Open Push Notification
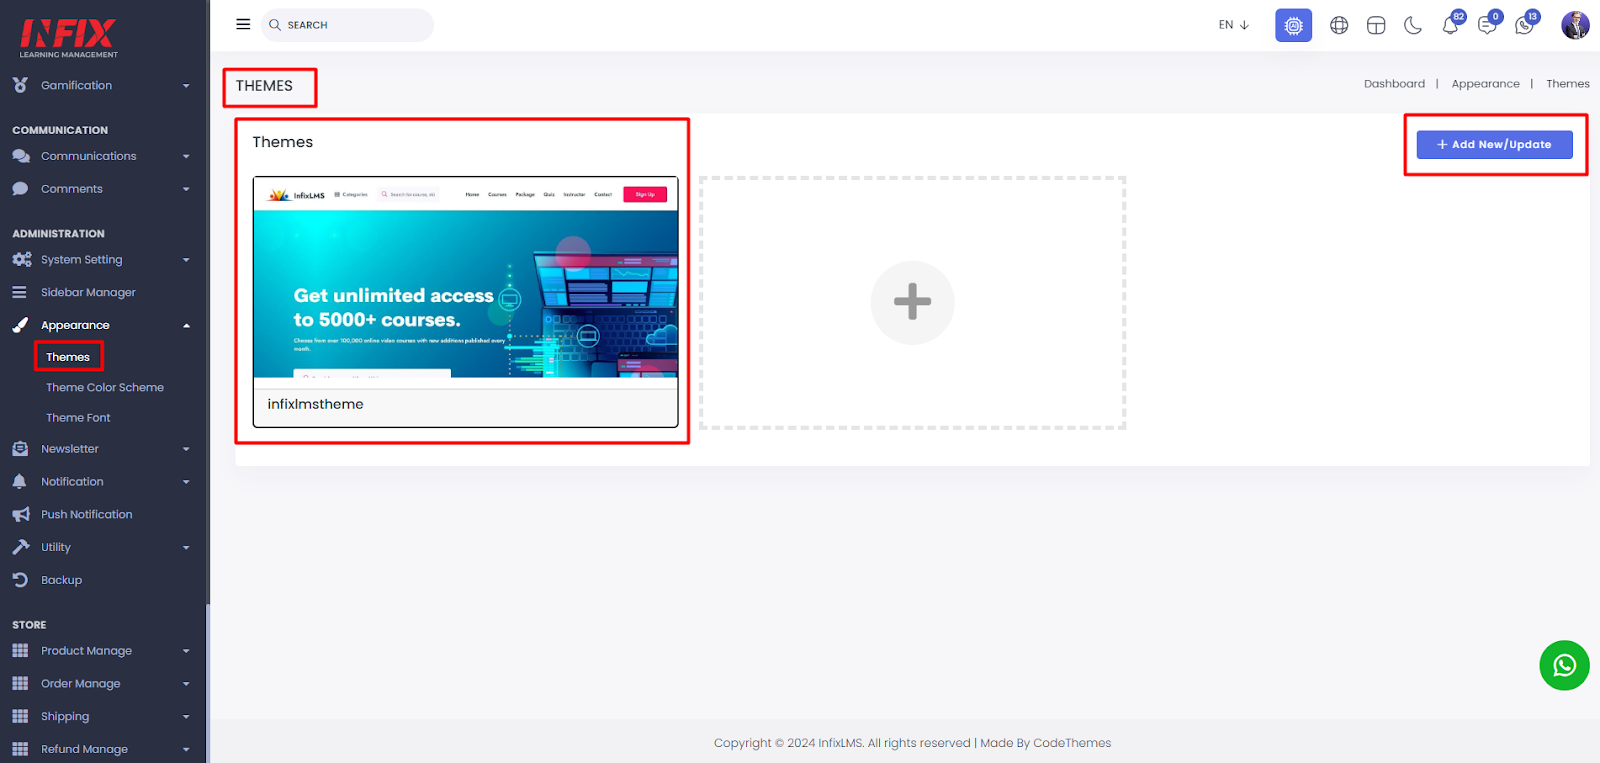This screenshot has height=763, width=1600. coord(86,515)
